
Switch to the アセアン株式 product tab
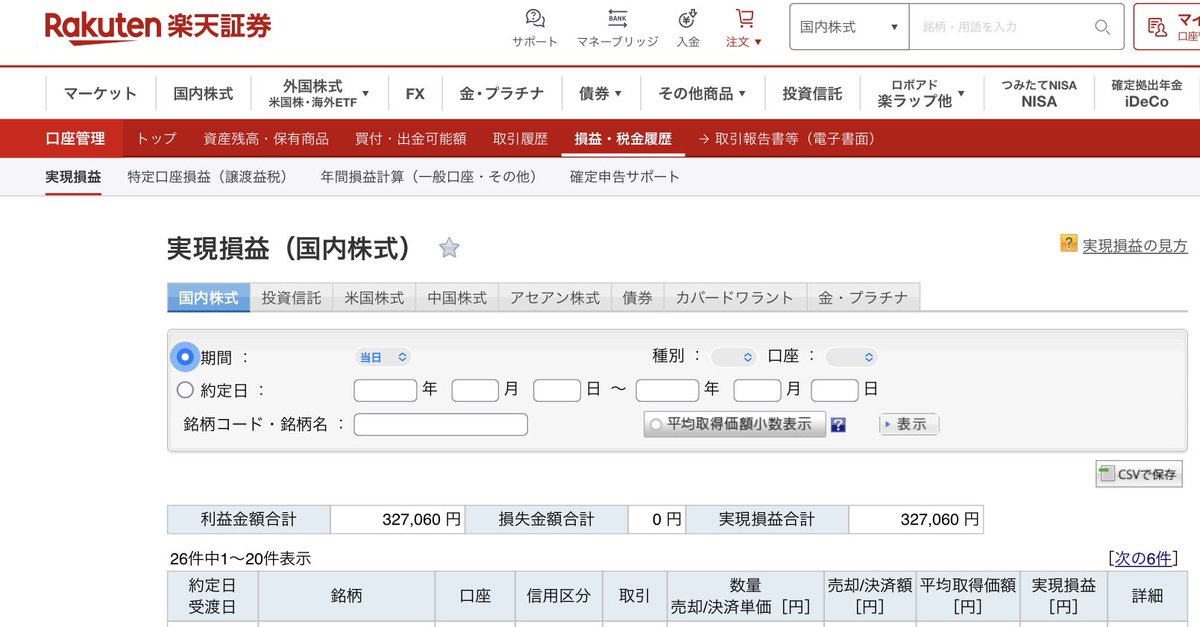tap(555, 298)
